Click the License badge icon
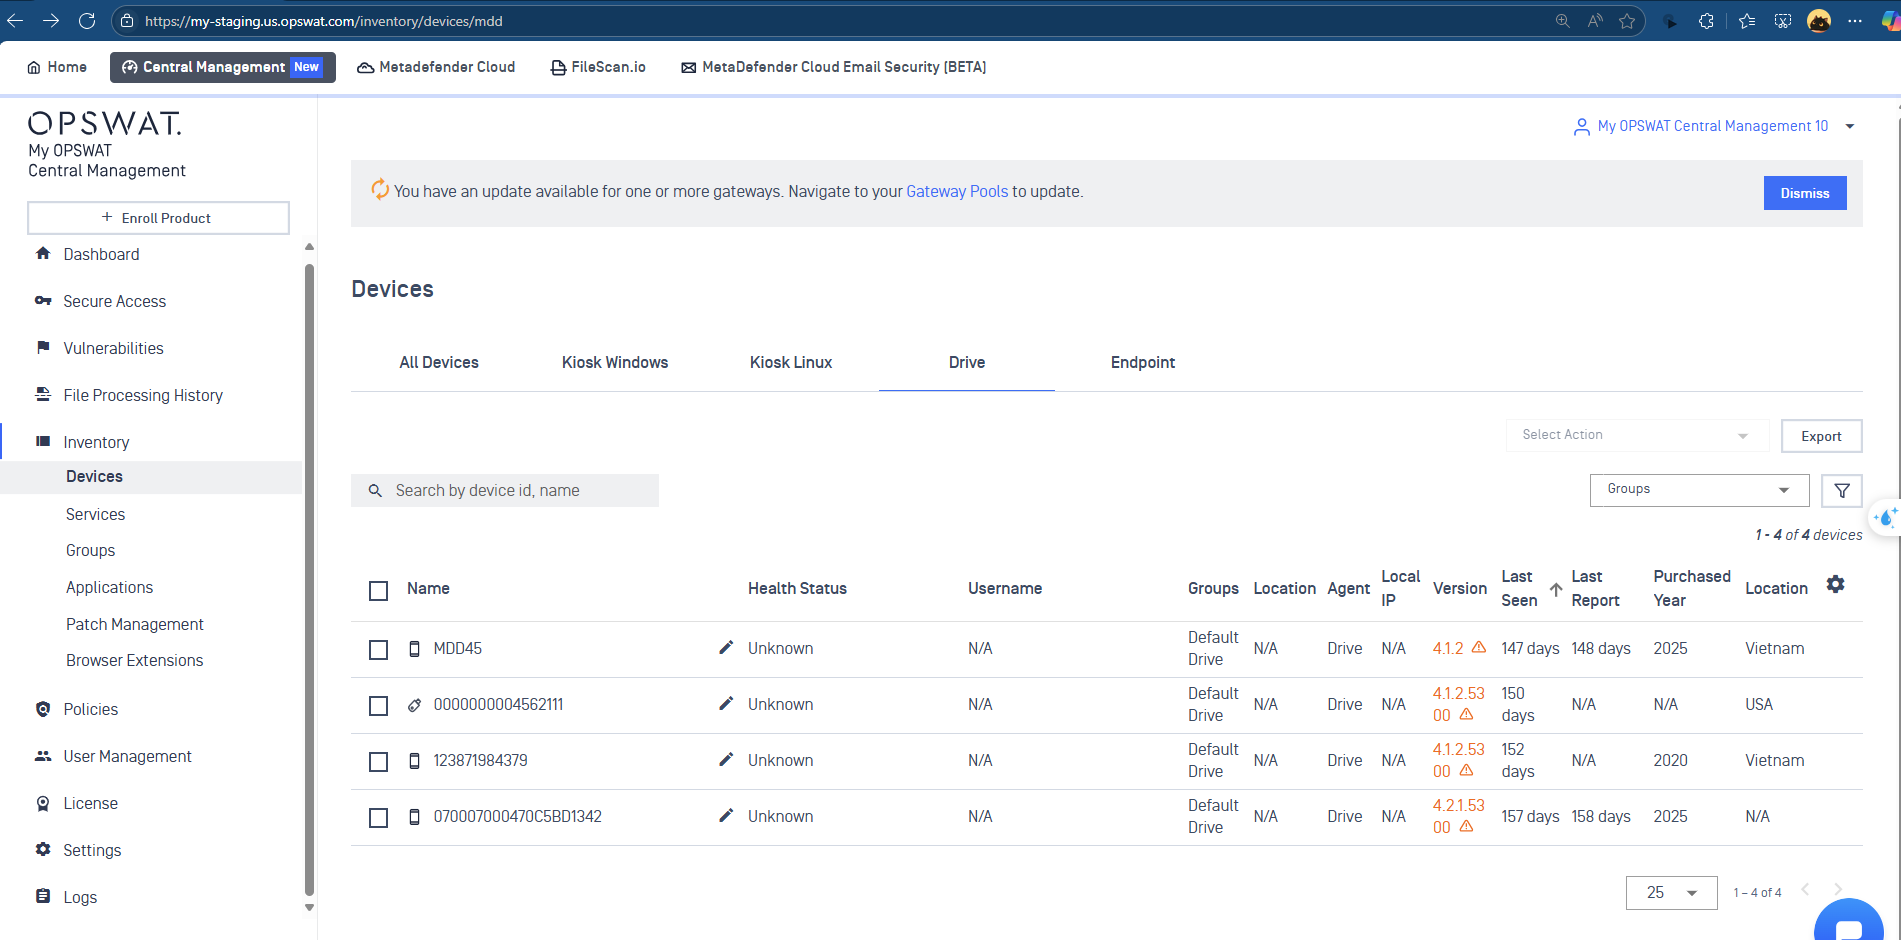 click(43, 803)
